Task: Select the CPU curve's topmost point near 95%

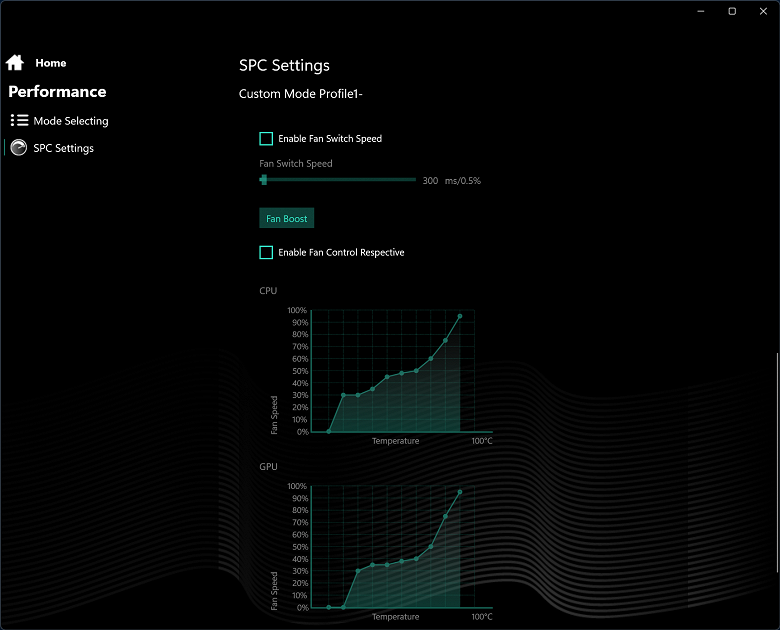Action: click(x=460, y=316)
